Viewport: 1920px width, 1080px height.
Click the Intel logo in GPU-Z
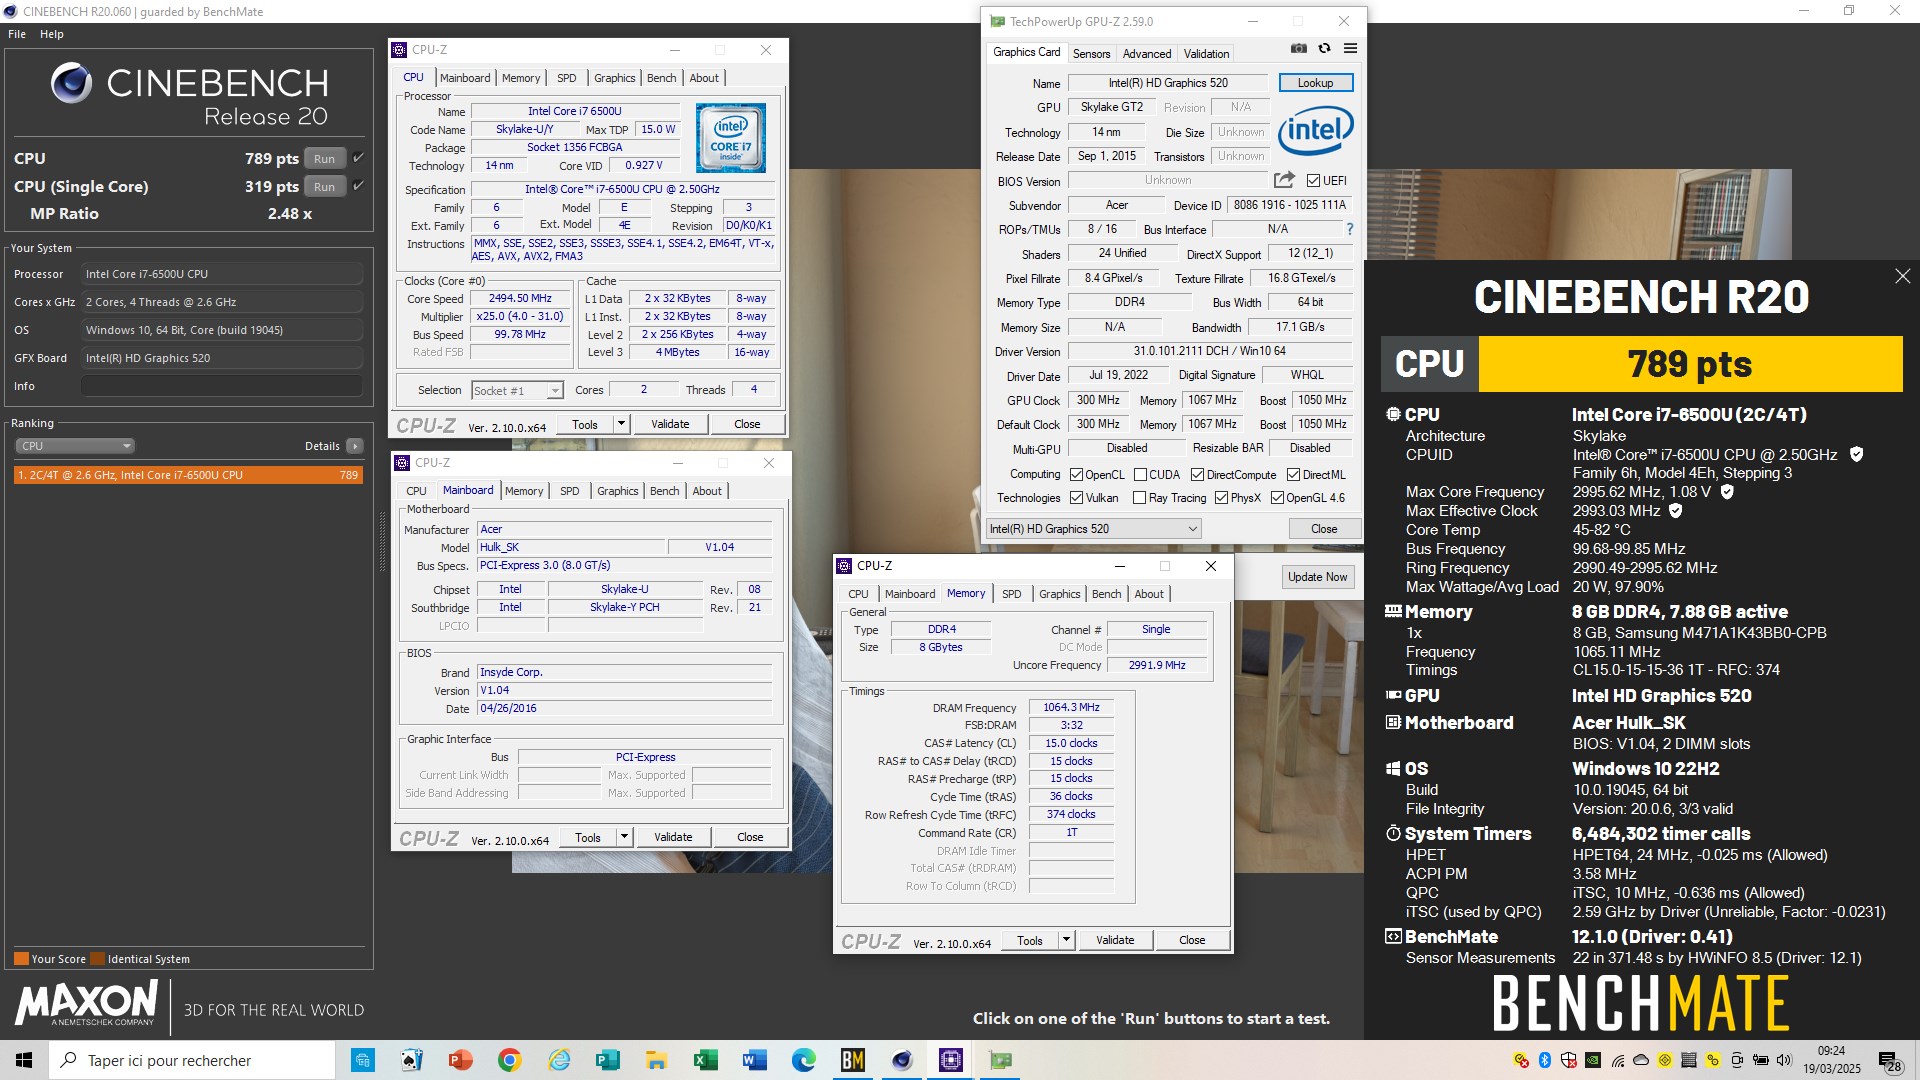(1315, 131)
